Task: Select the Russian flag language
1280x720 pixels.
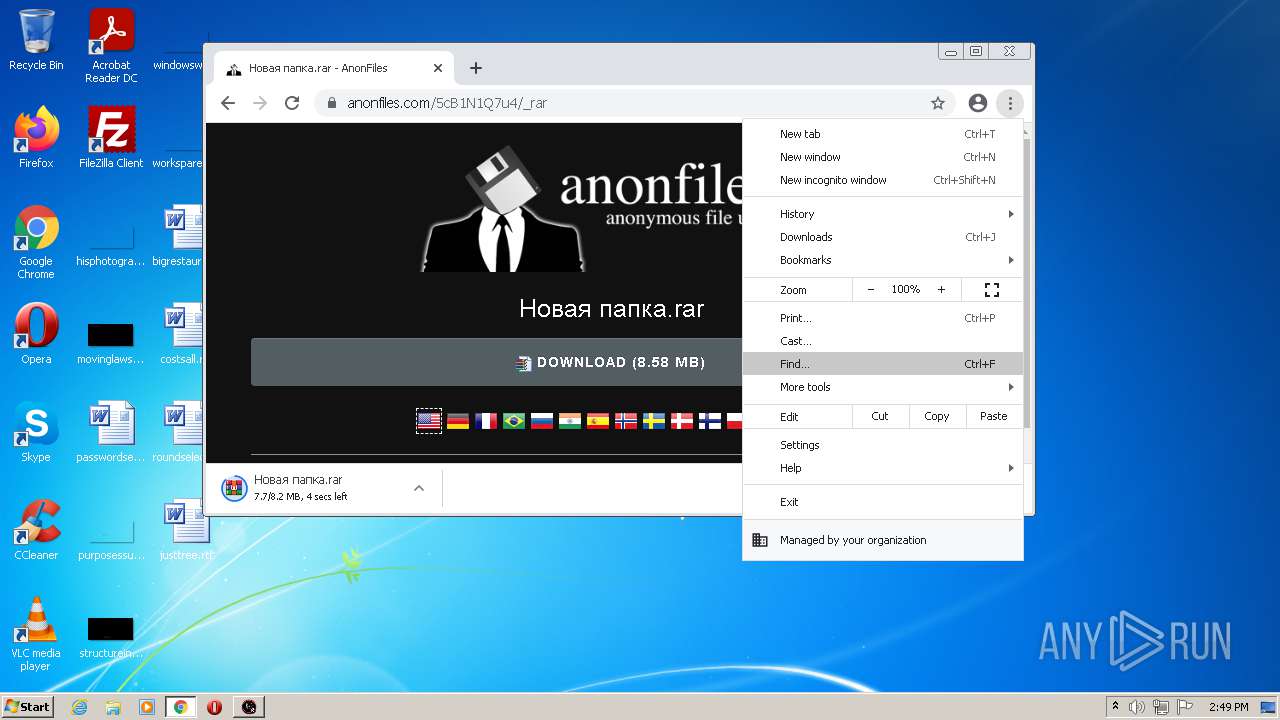Action: click(x=542, y=421)
